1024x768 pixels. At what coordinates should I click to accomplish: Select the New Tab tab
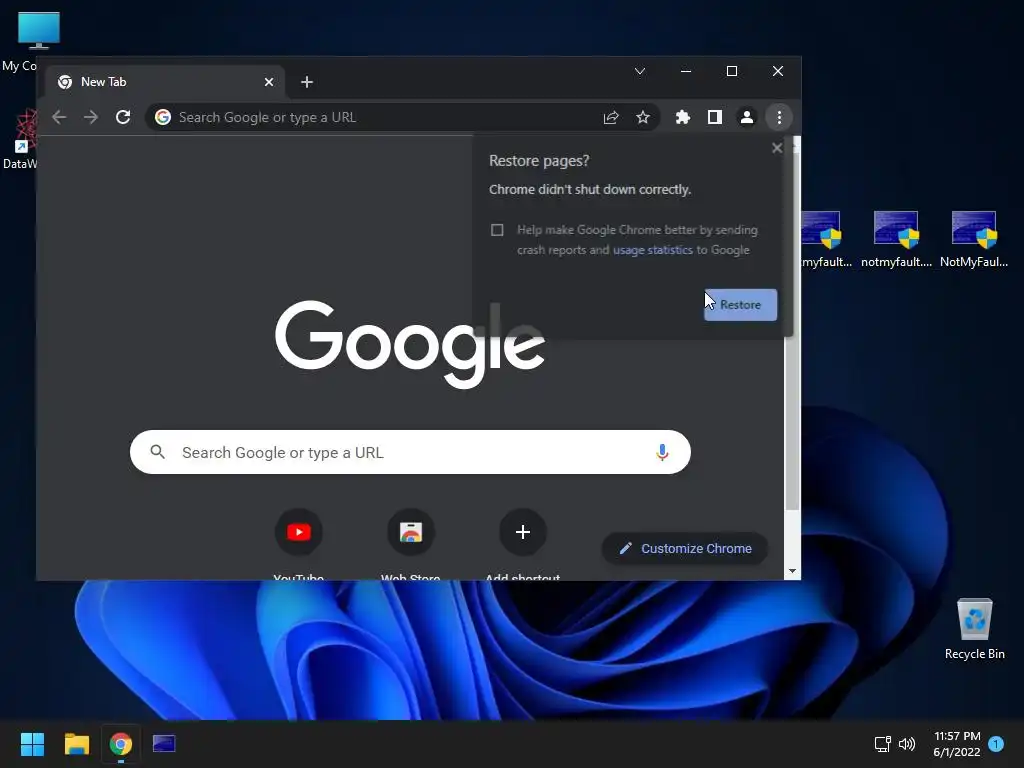pyautogui.click(x=165, y=82)
